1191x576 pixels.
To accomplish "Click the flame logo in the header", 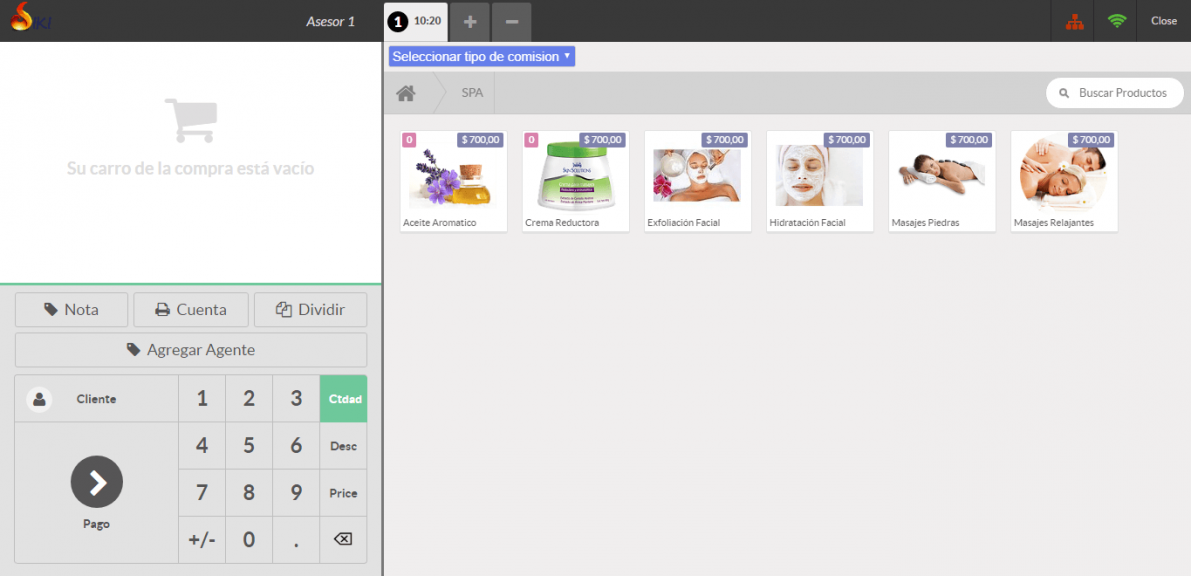I will [x=22, y=17].
